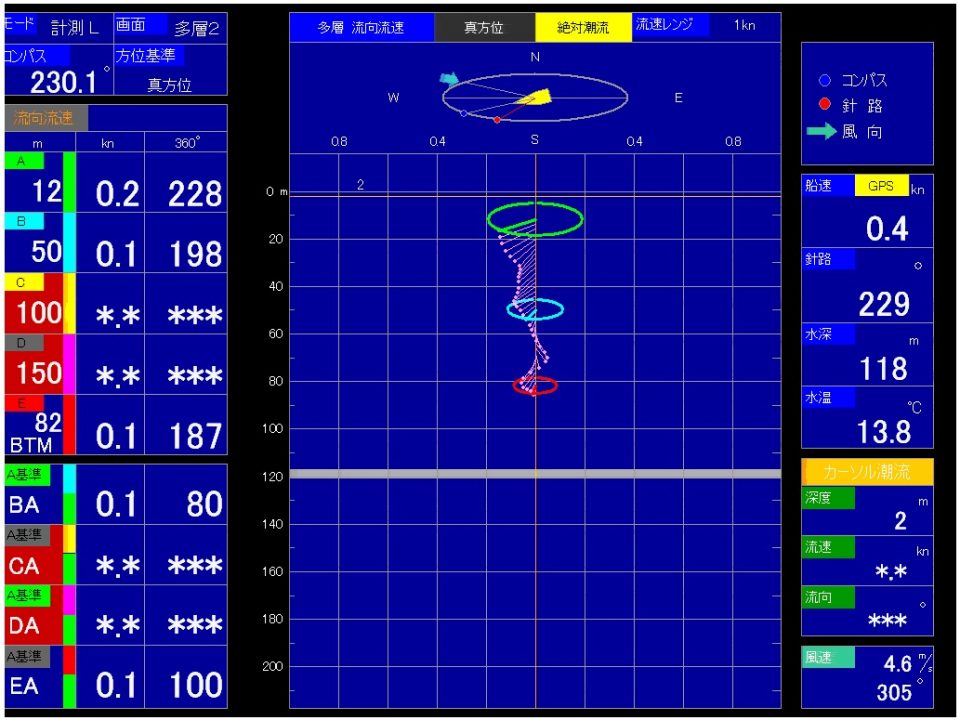Click the yellow GPS ship-speed source button
The width and height of the screenshot is (960, 720).
pyautogui.click(x=882, y=186)
